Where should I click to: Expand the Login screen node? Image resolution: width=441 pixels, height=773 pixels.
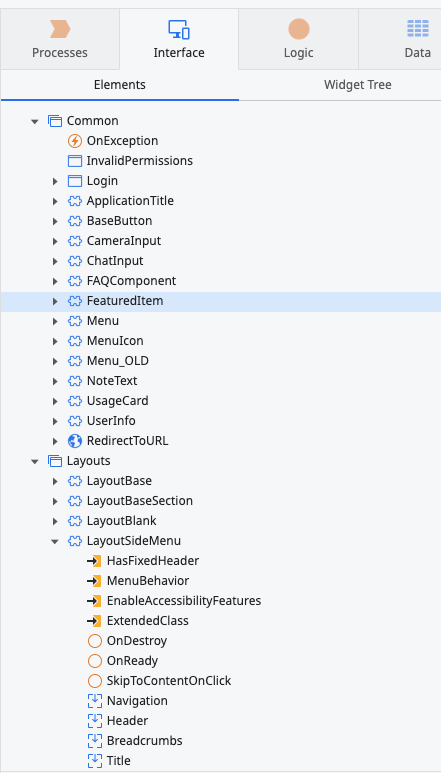(x=55, y=181)
